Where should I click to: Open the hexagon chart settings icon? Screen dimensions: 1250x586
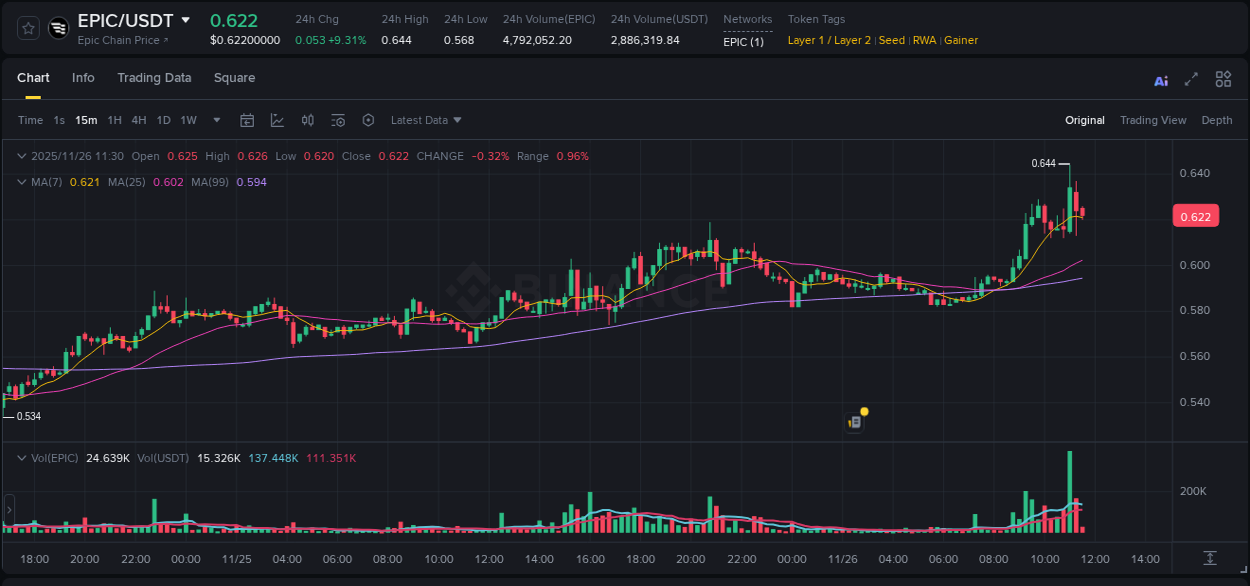click(x=368, y=120)
